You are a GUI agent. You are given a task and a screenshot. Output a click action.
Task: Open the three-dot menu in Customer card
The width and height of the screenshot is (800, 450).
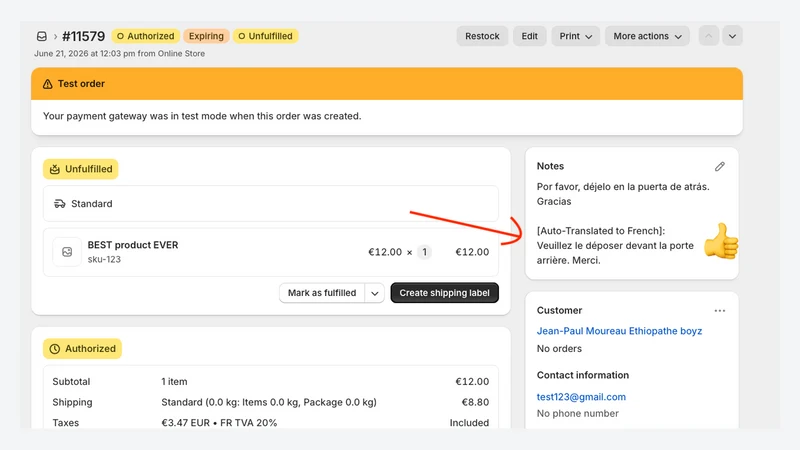[x=719, y=311]
